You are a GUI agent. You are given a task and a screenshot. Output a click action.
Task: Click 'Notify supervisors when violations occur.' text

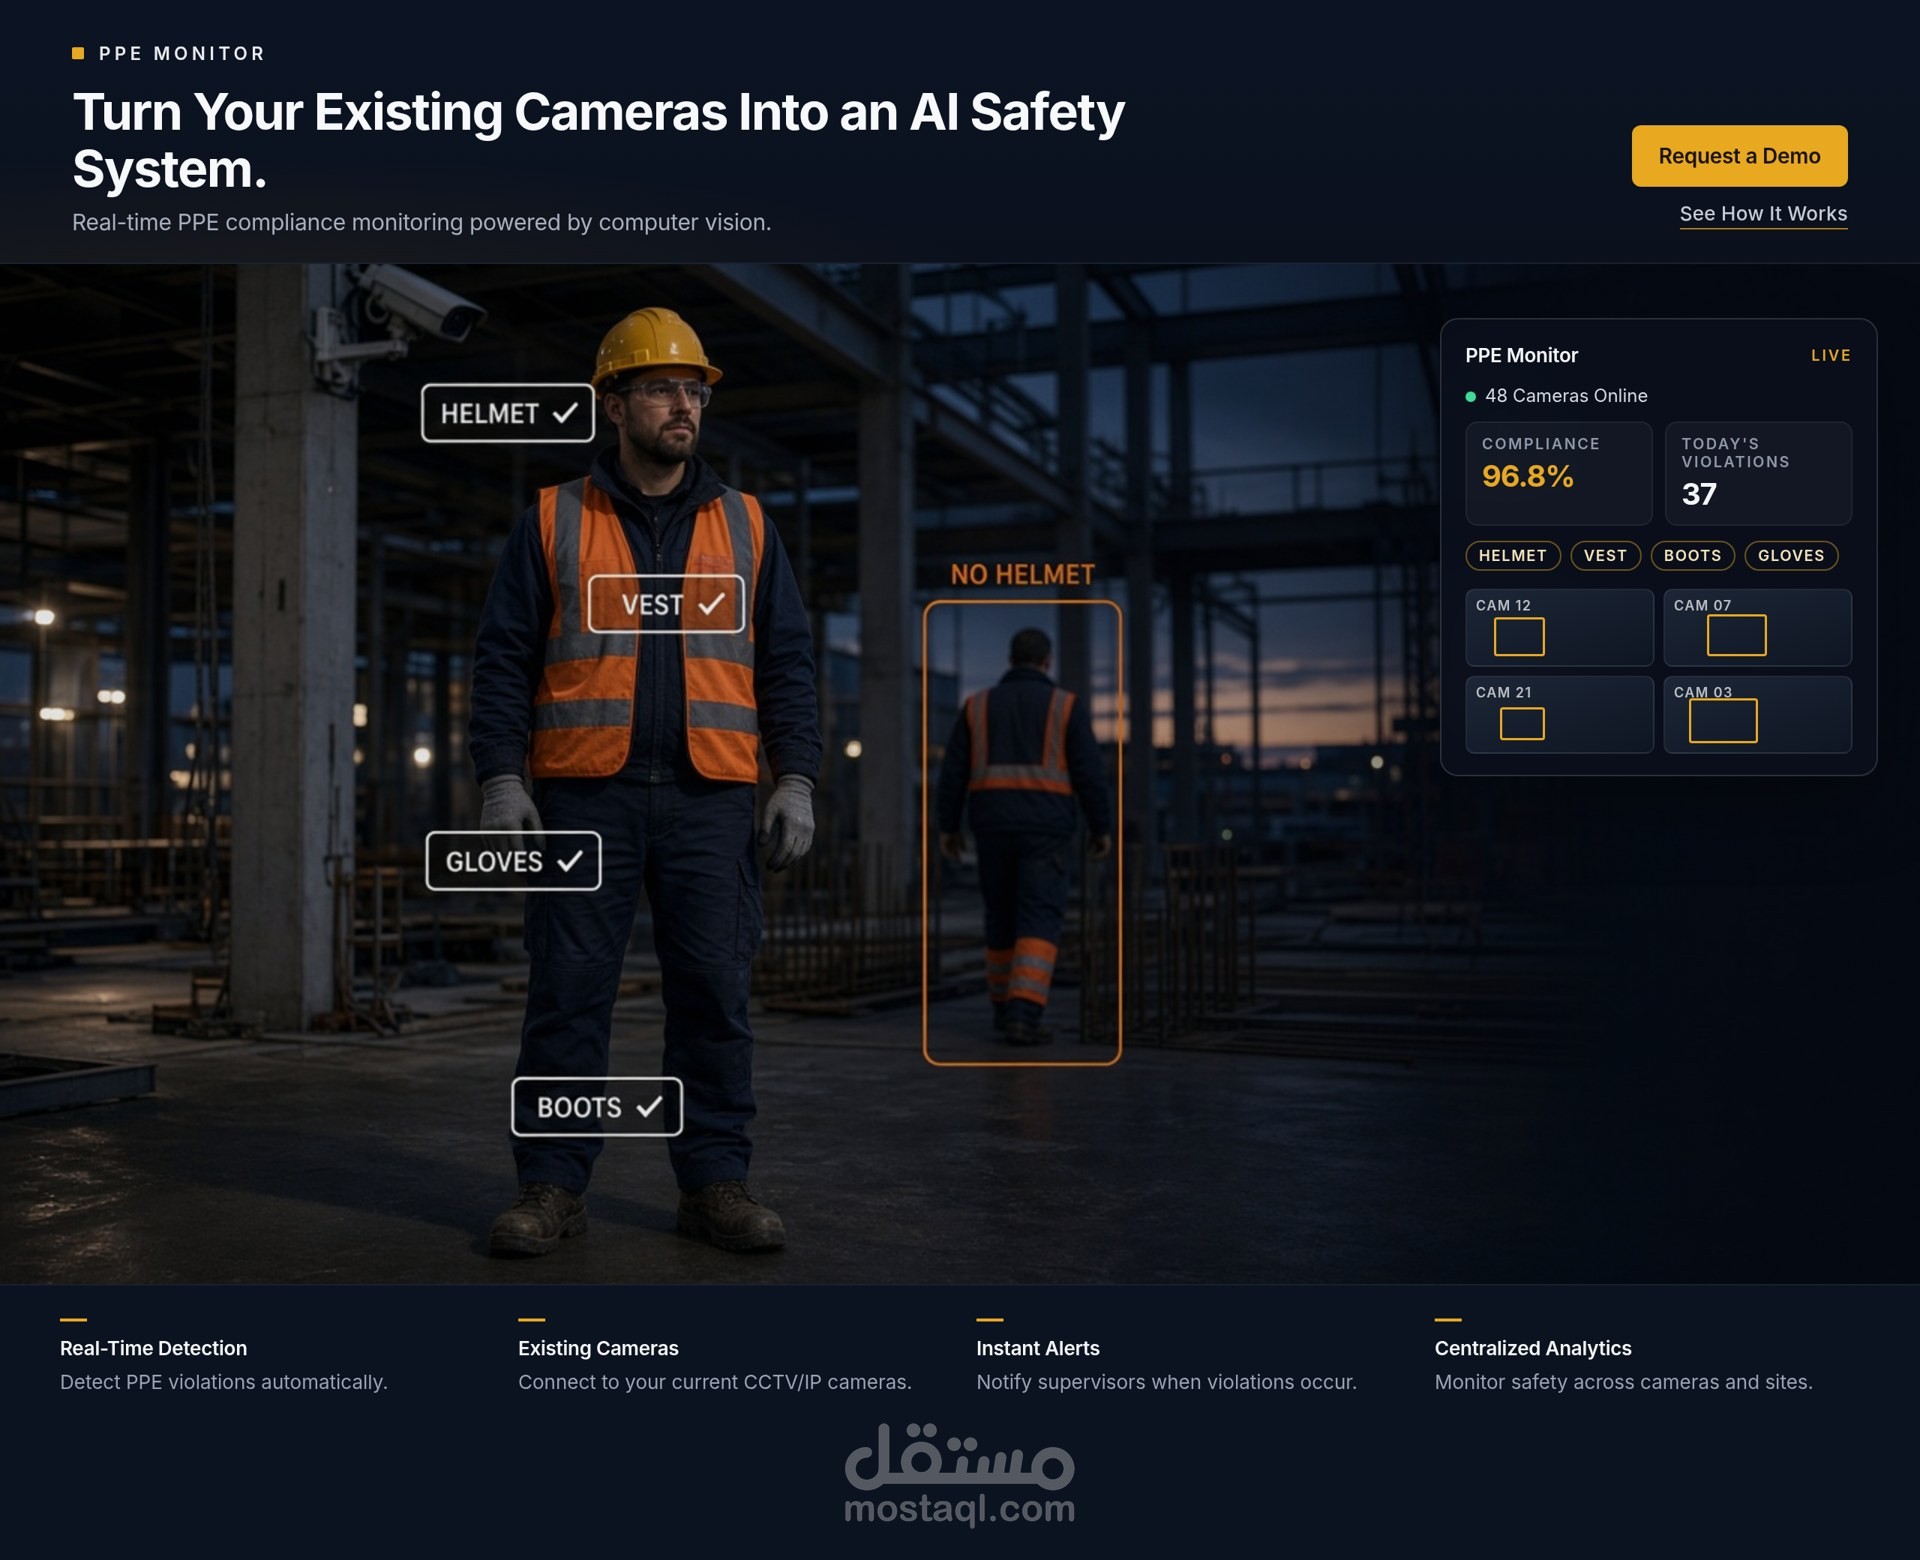point(1166,1382)
